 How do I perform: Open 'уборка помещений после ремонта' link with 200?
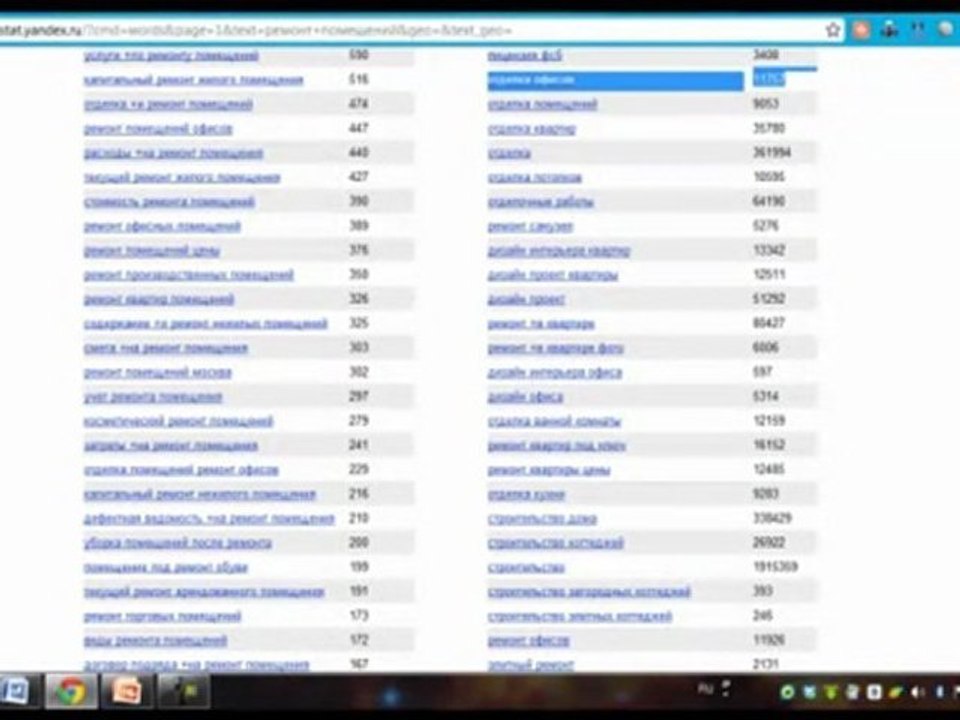(x=178, y=543)
